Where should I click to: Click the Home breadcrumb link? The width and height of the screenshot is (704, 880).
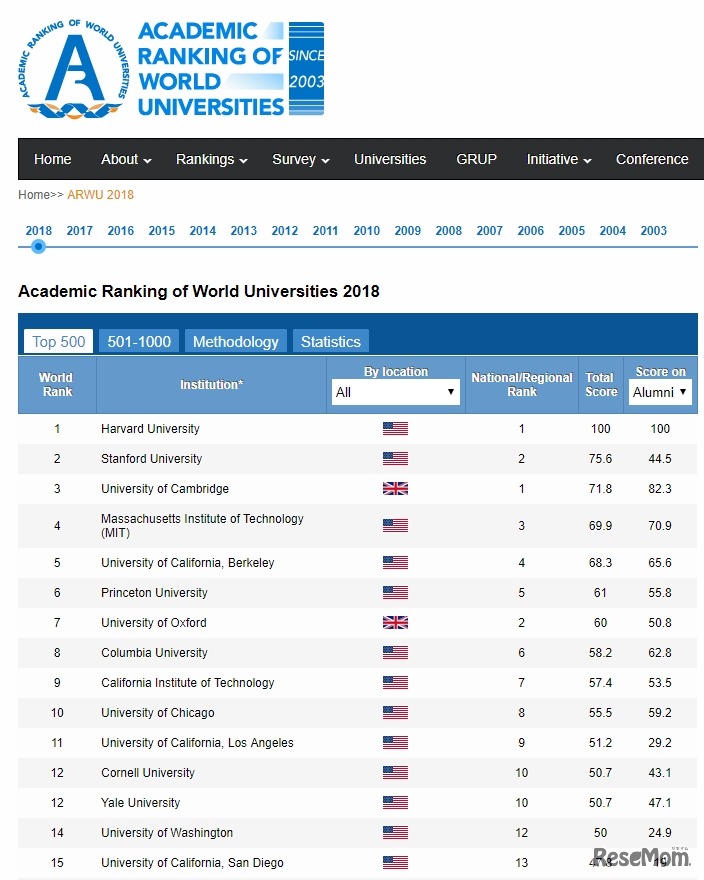34,195
